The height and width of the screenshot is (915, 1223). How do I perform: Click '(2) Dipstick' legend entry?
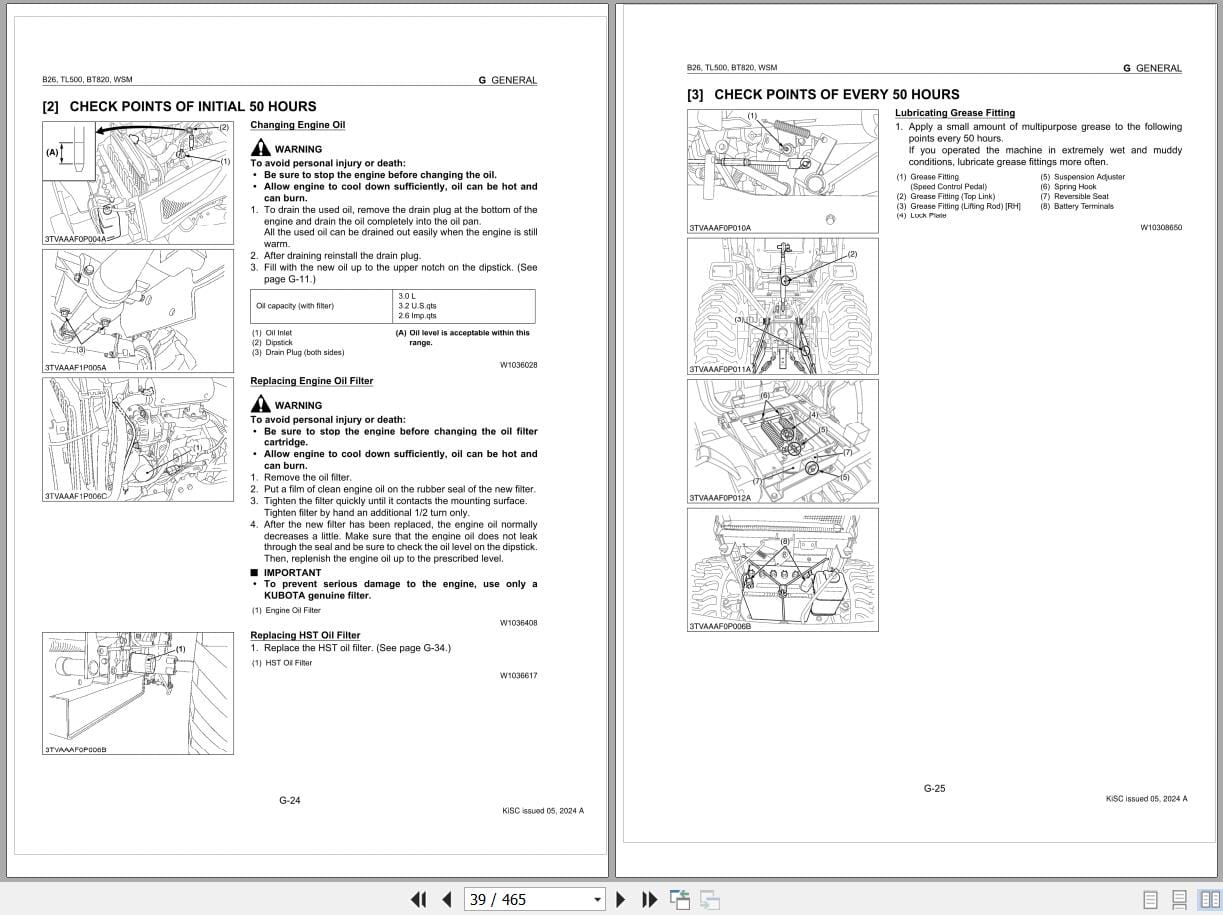coord(272,343)
